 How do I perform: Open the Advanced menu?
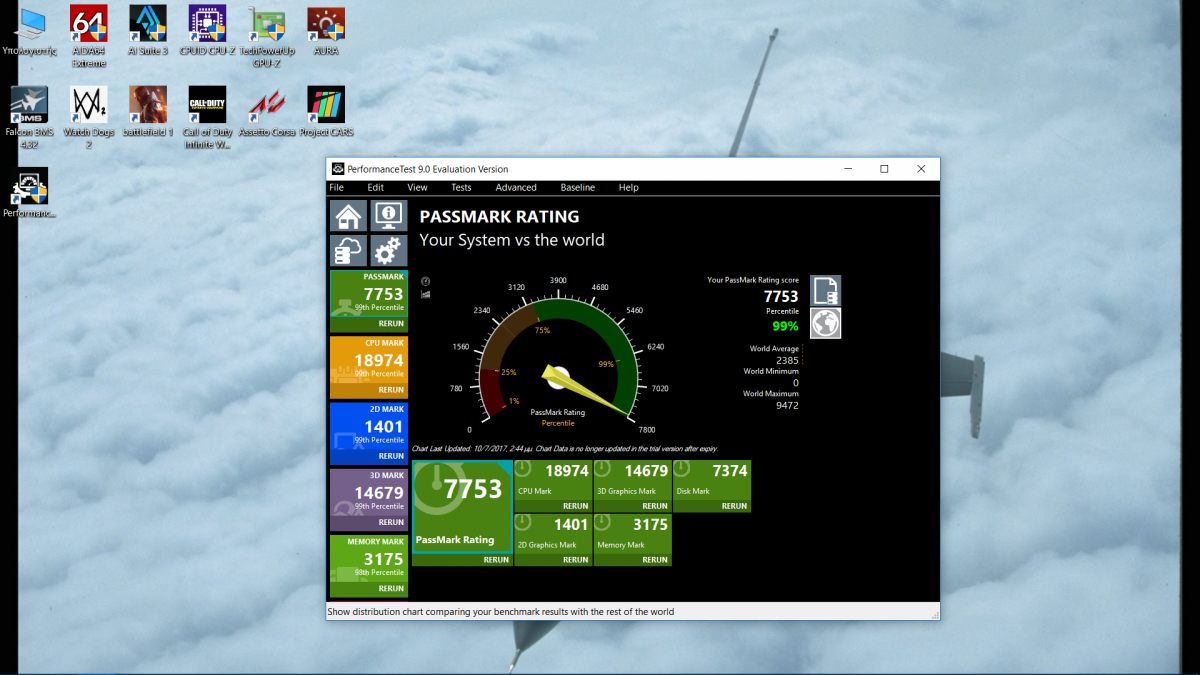click(516, 187)
